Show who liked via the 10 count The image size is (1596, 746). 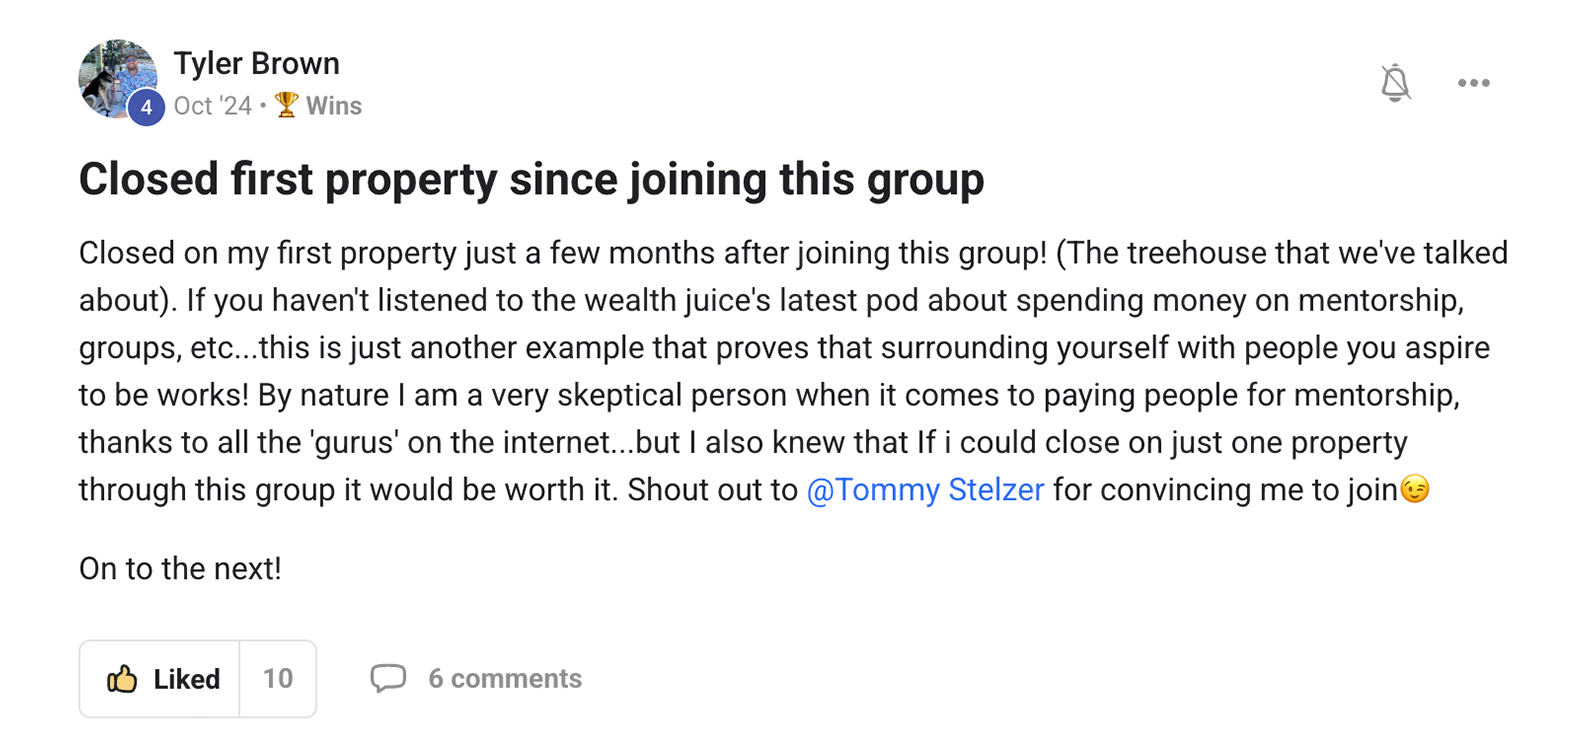[278, 679]
